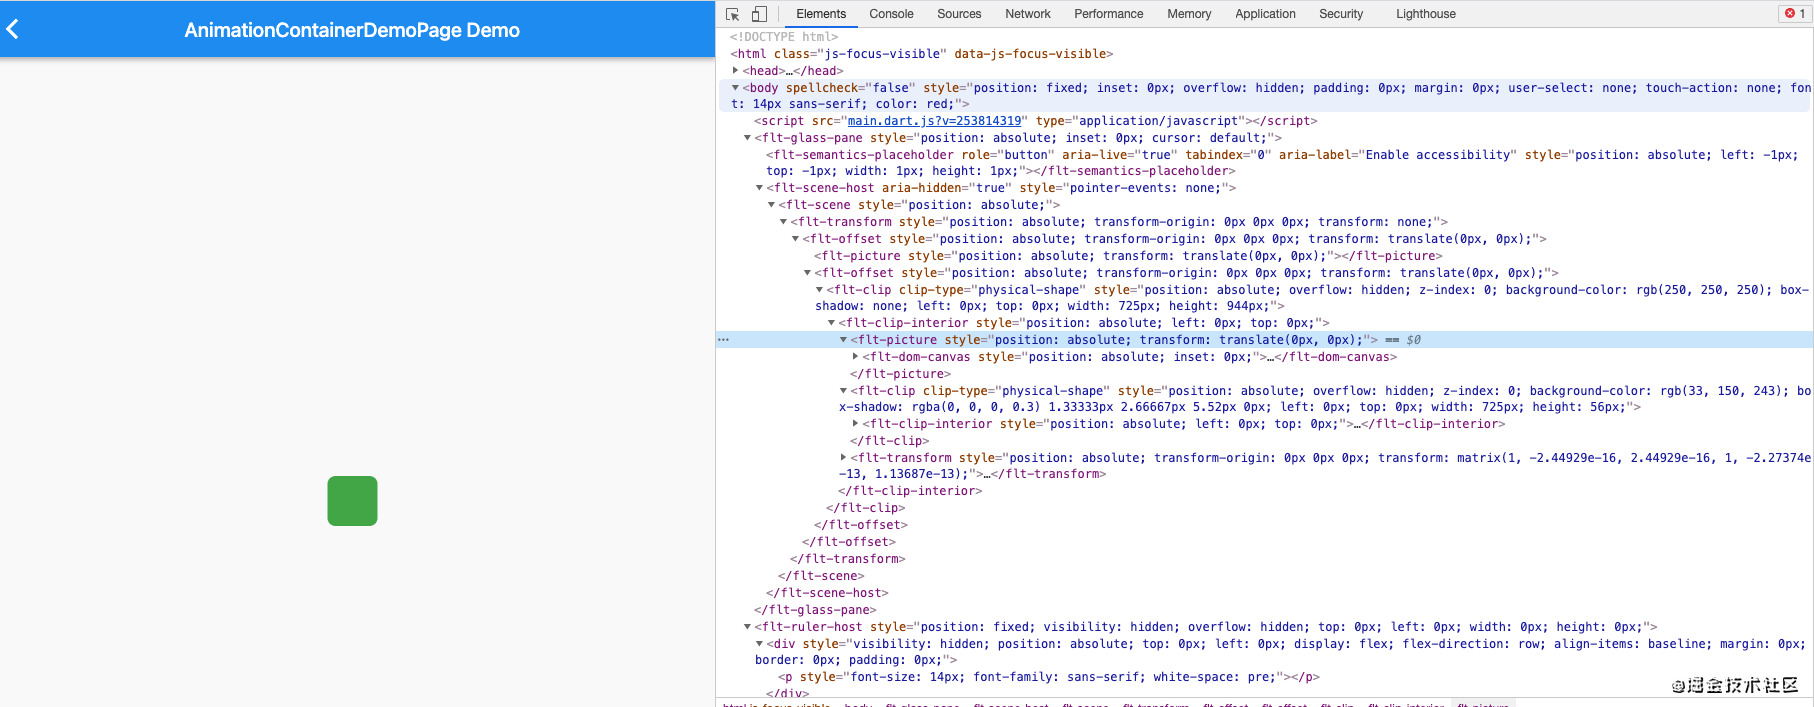Select flt-clip with background rgb(33, 150, 243)
Image resolution: width=1814 pixels, height=707 pixels.
(x=1325, y=399)
